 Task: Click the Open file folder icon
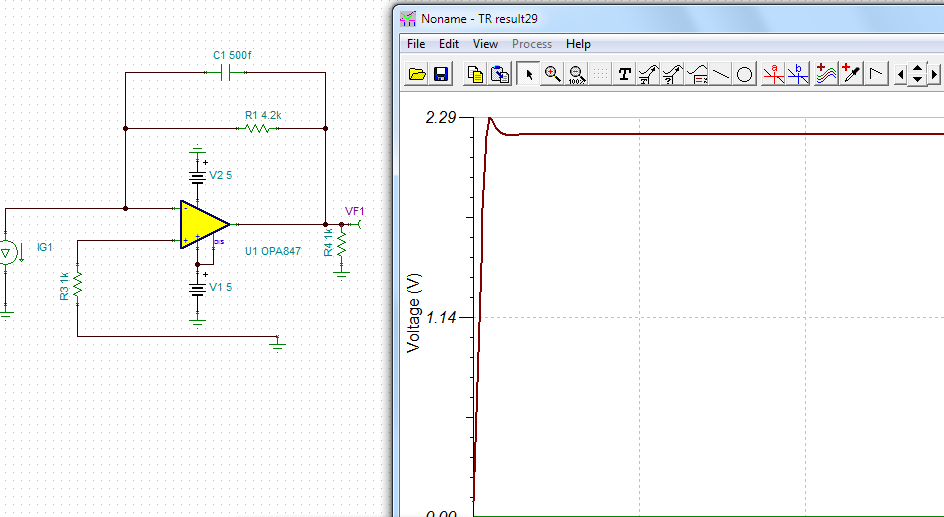[x=418, y=74]
